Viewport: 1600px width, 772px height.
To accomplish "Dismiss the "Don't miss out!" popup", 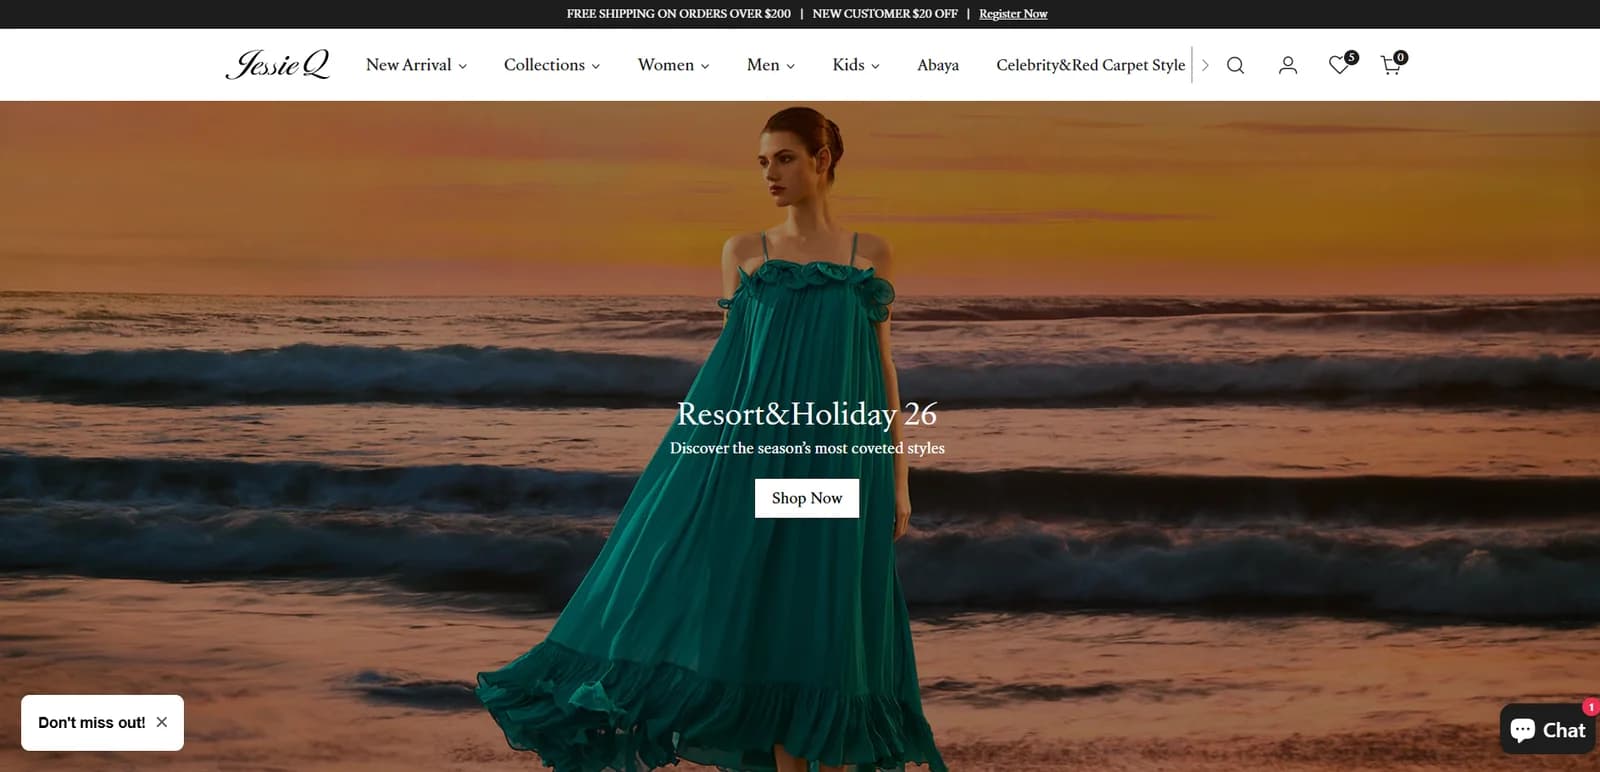I will click(x=162, y=722).
